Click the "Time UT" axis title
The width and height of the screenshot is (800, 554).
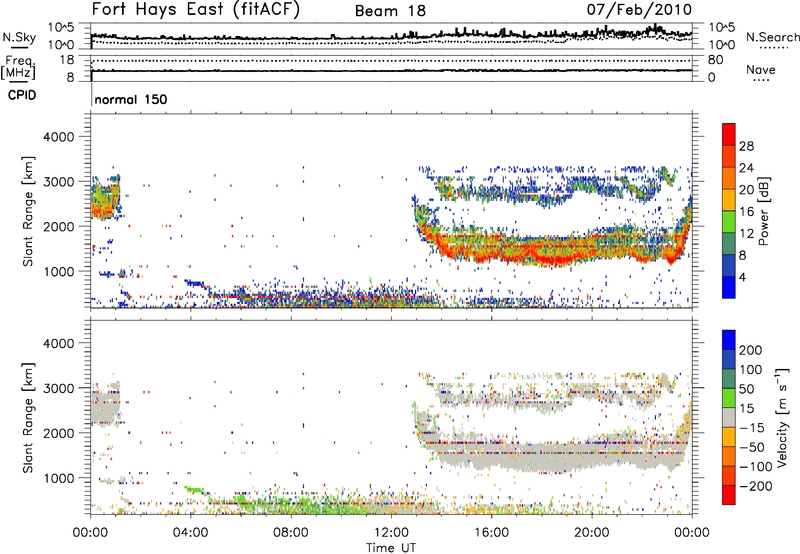pos(391,547)
